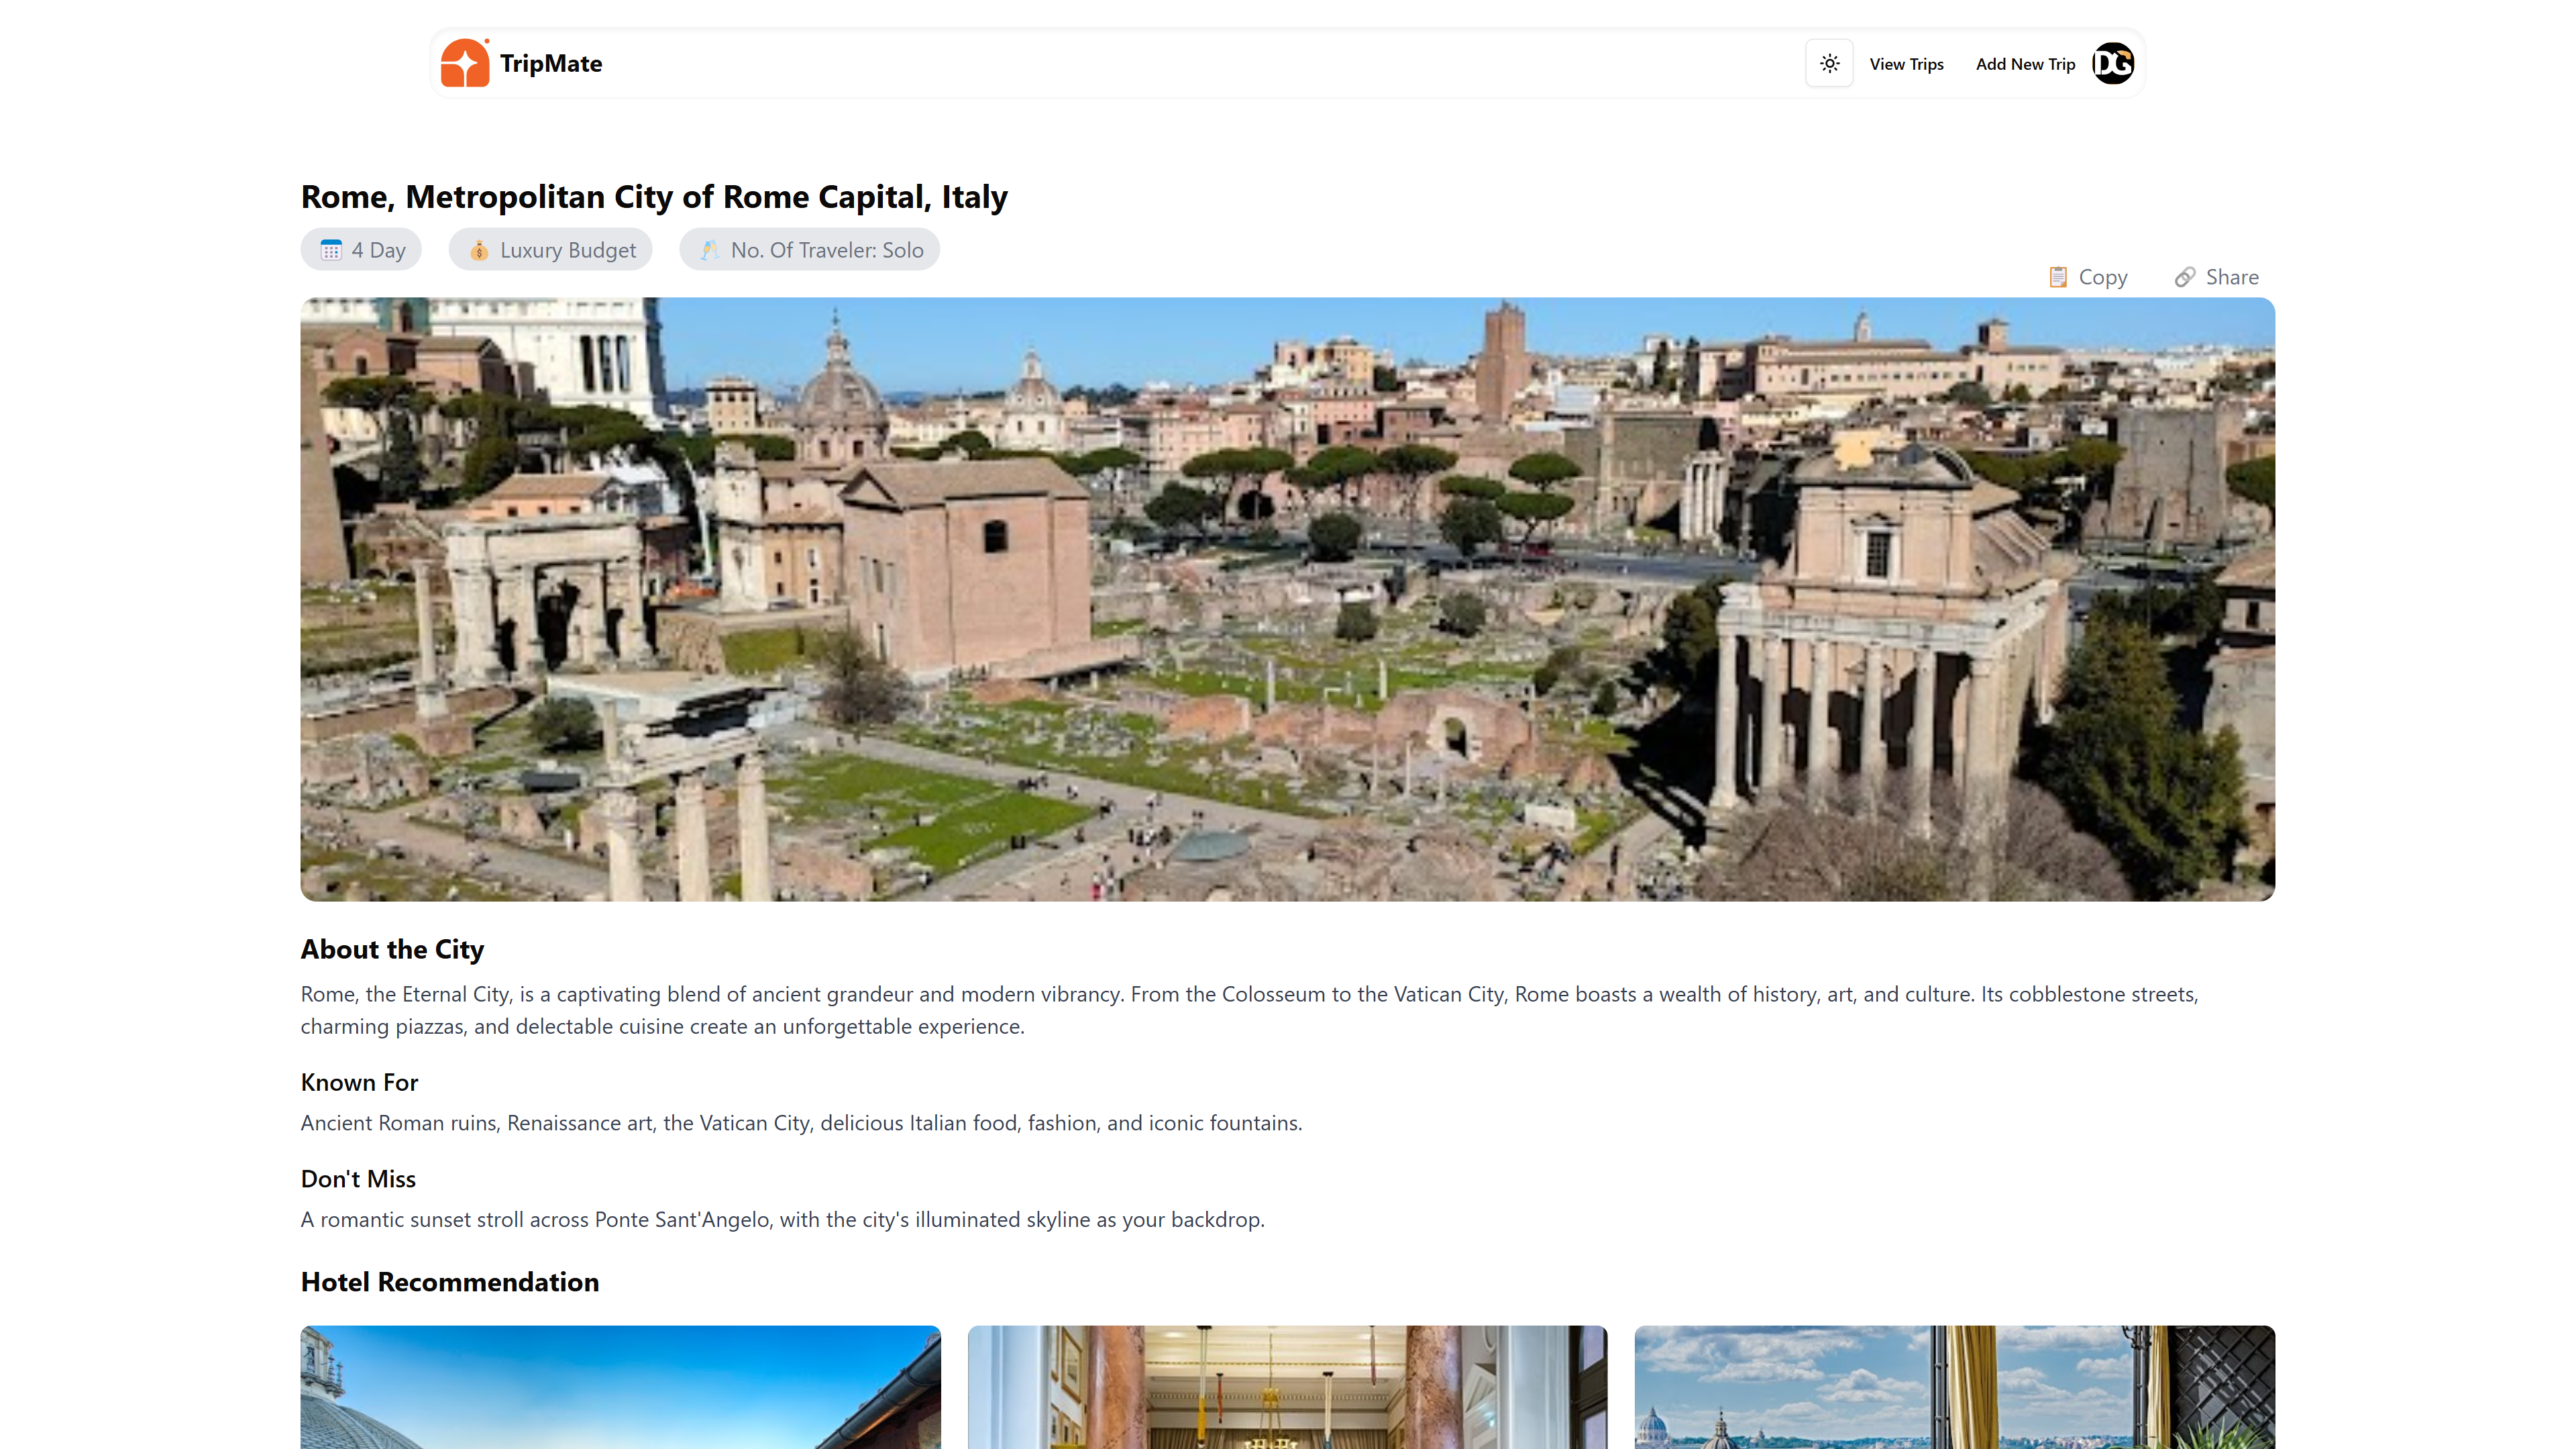Click the chain-link Share icon
The width and height of the screenshot is (2576, 1449).
pos(2185,277)
